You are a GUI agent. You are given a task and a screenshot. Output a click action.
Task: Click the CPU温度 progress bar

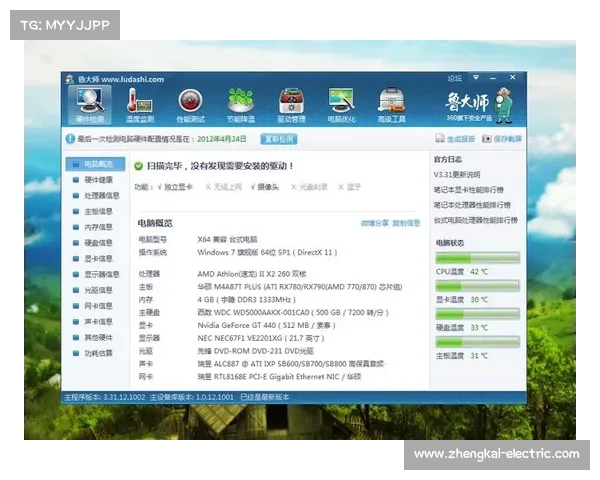click(x=478, y=258)
